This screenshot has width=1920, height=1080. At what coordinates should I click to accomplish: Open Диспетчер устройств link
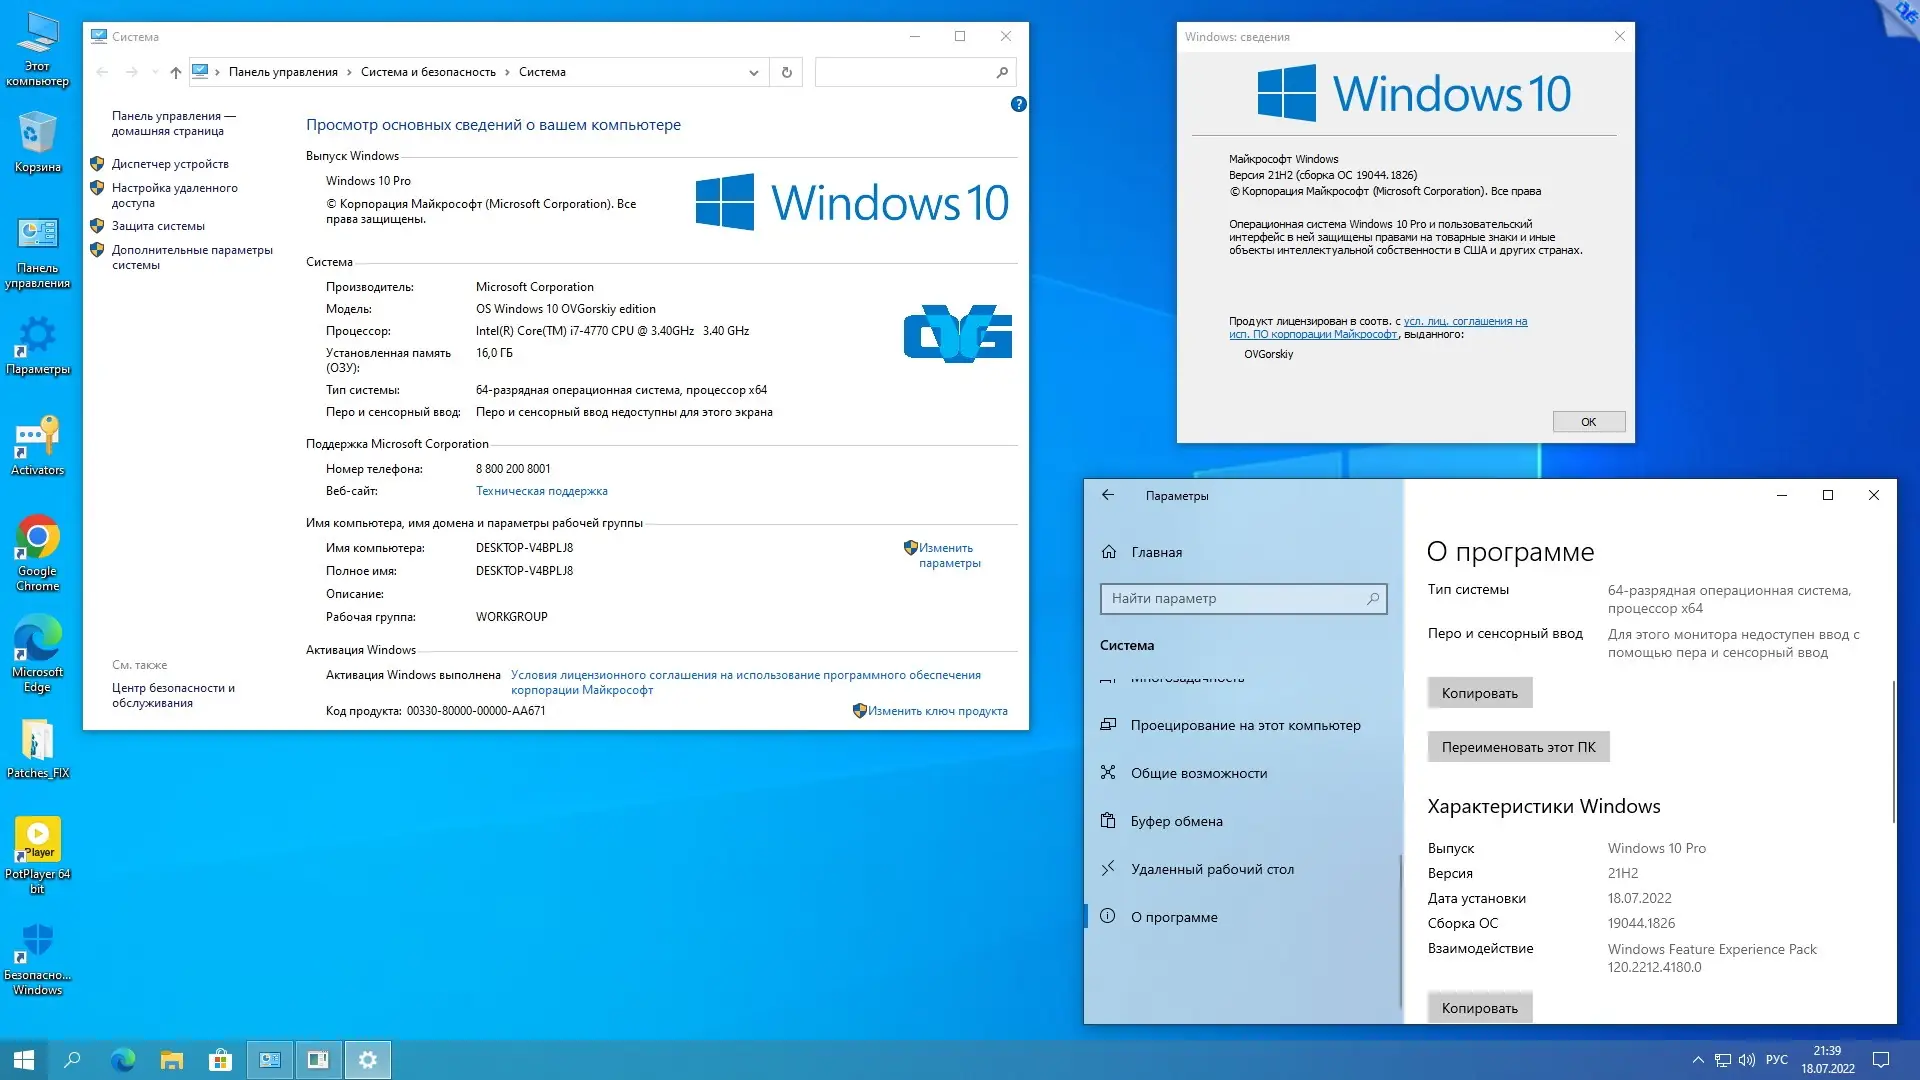[170, 164]
